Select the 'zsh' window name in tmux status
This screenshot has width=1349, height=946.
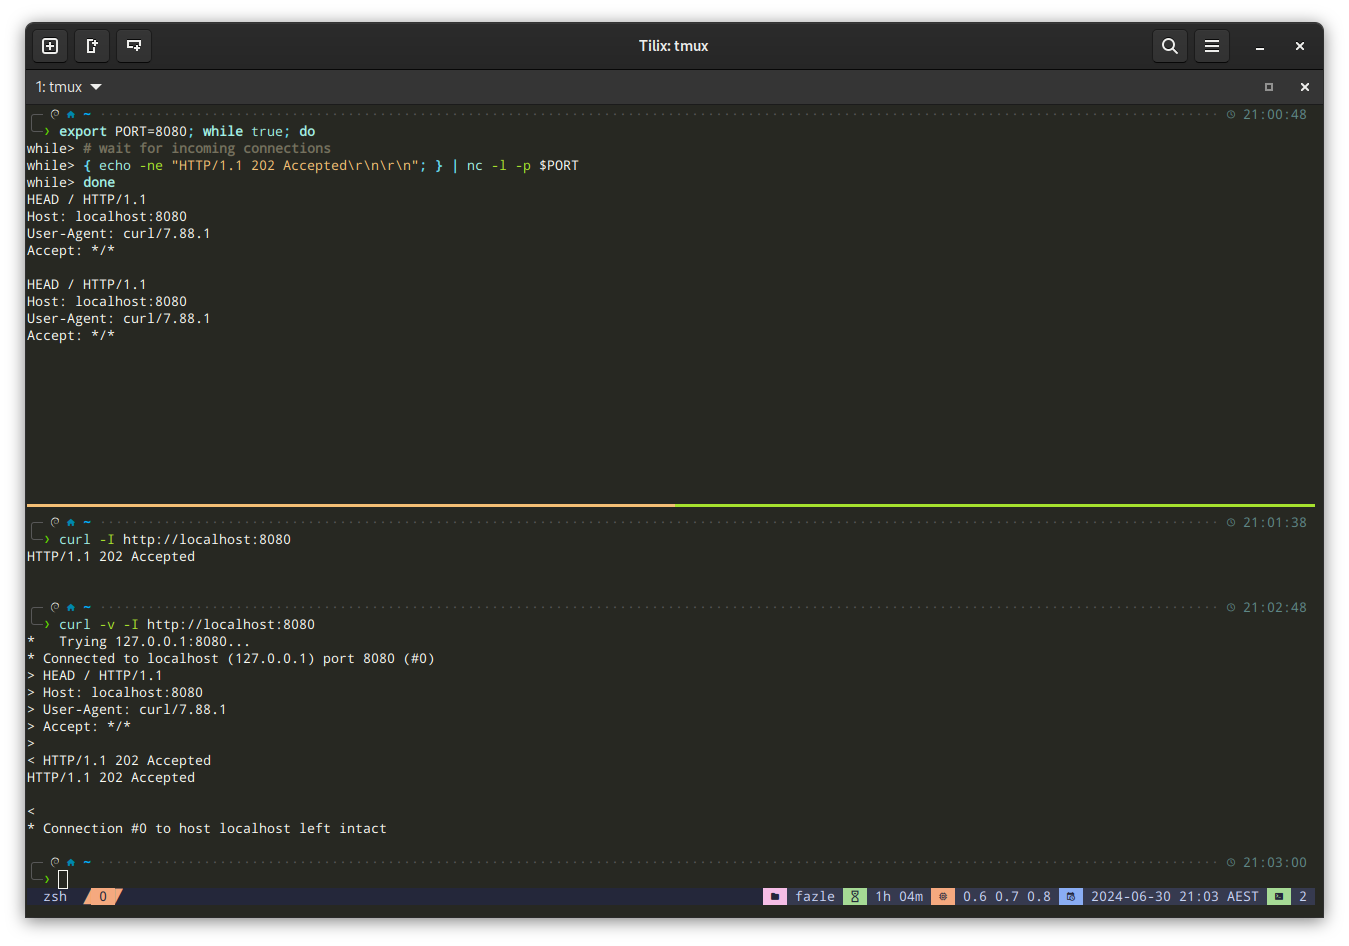point(55,896)
